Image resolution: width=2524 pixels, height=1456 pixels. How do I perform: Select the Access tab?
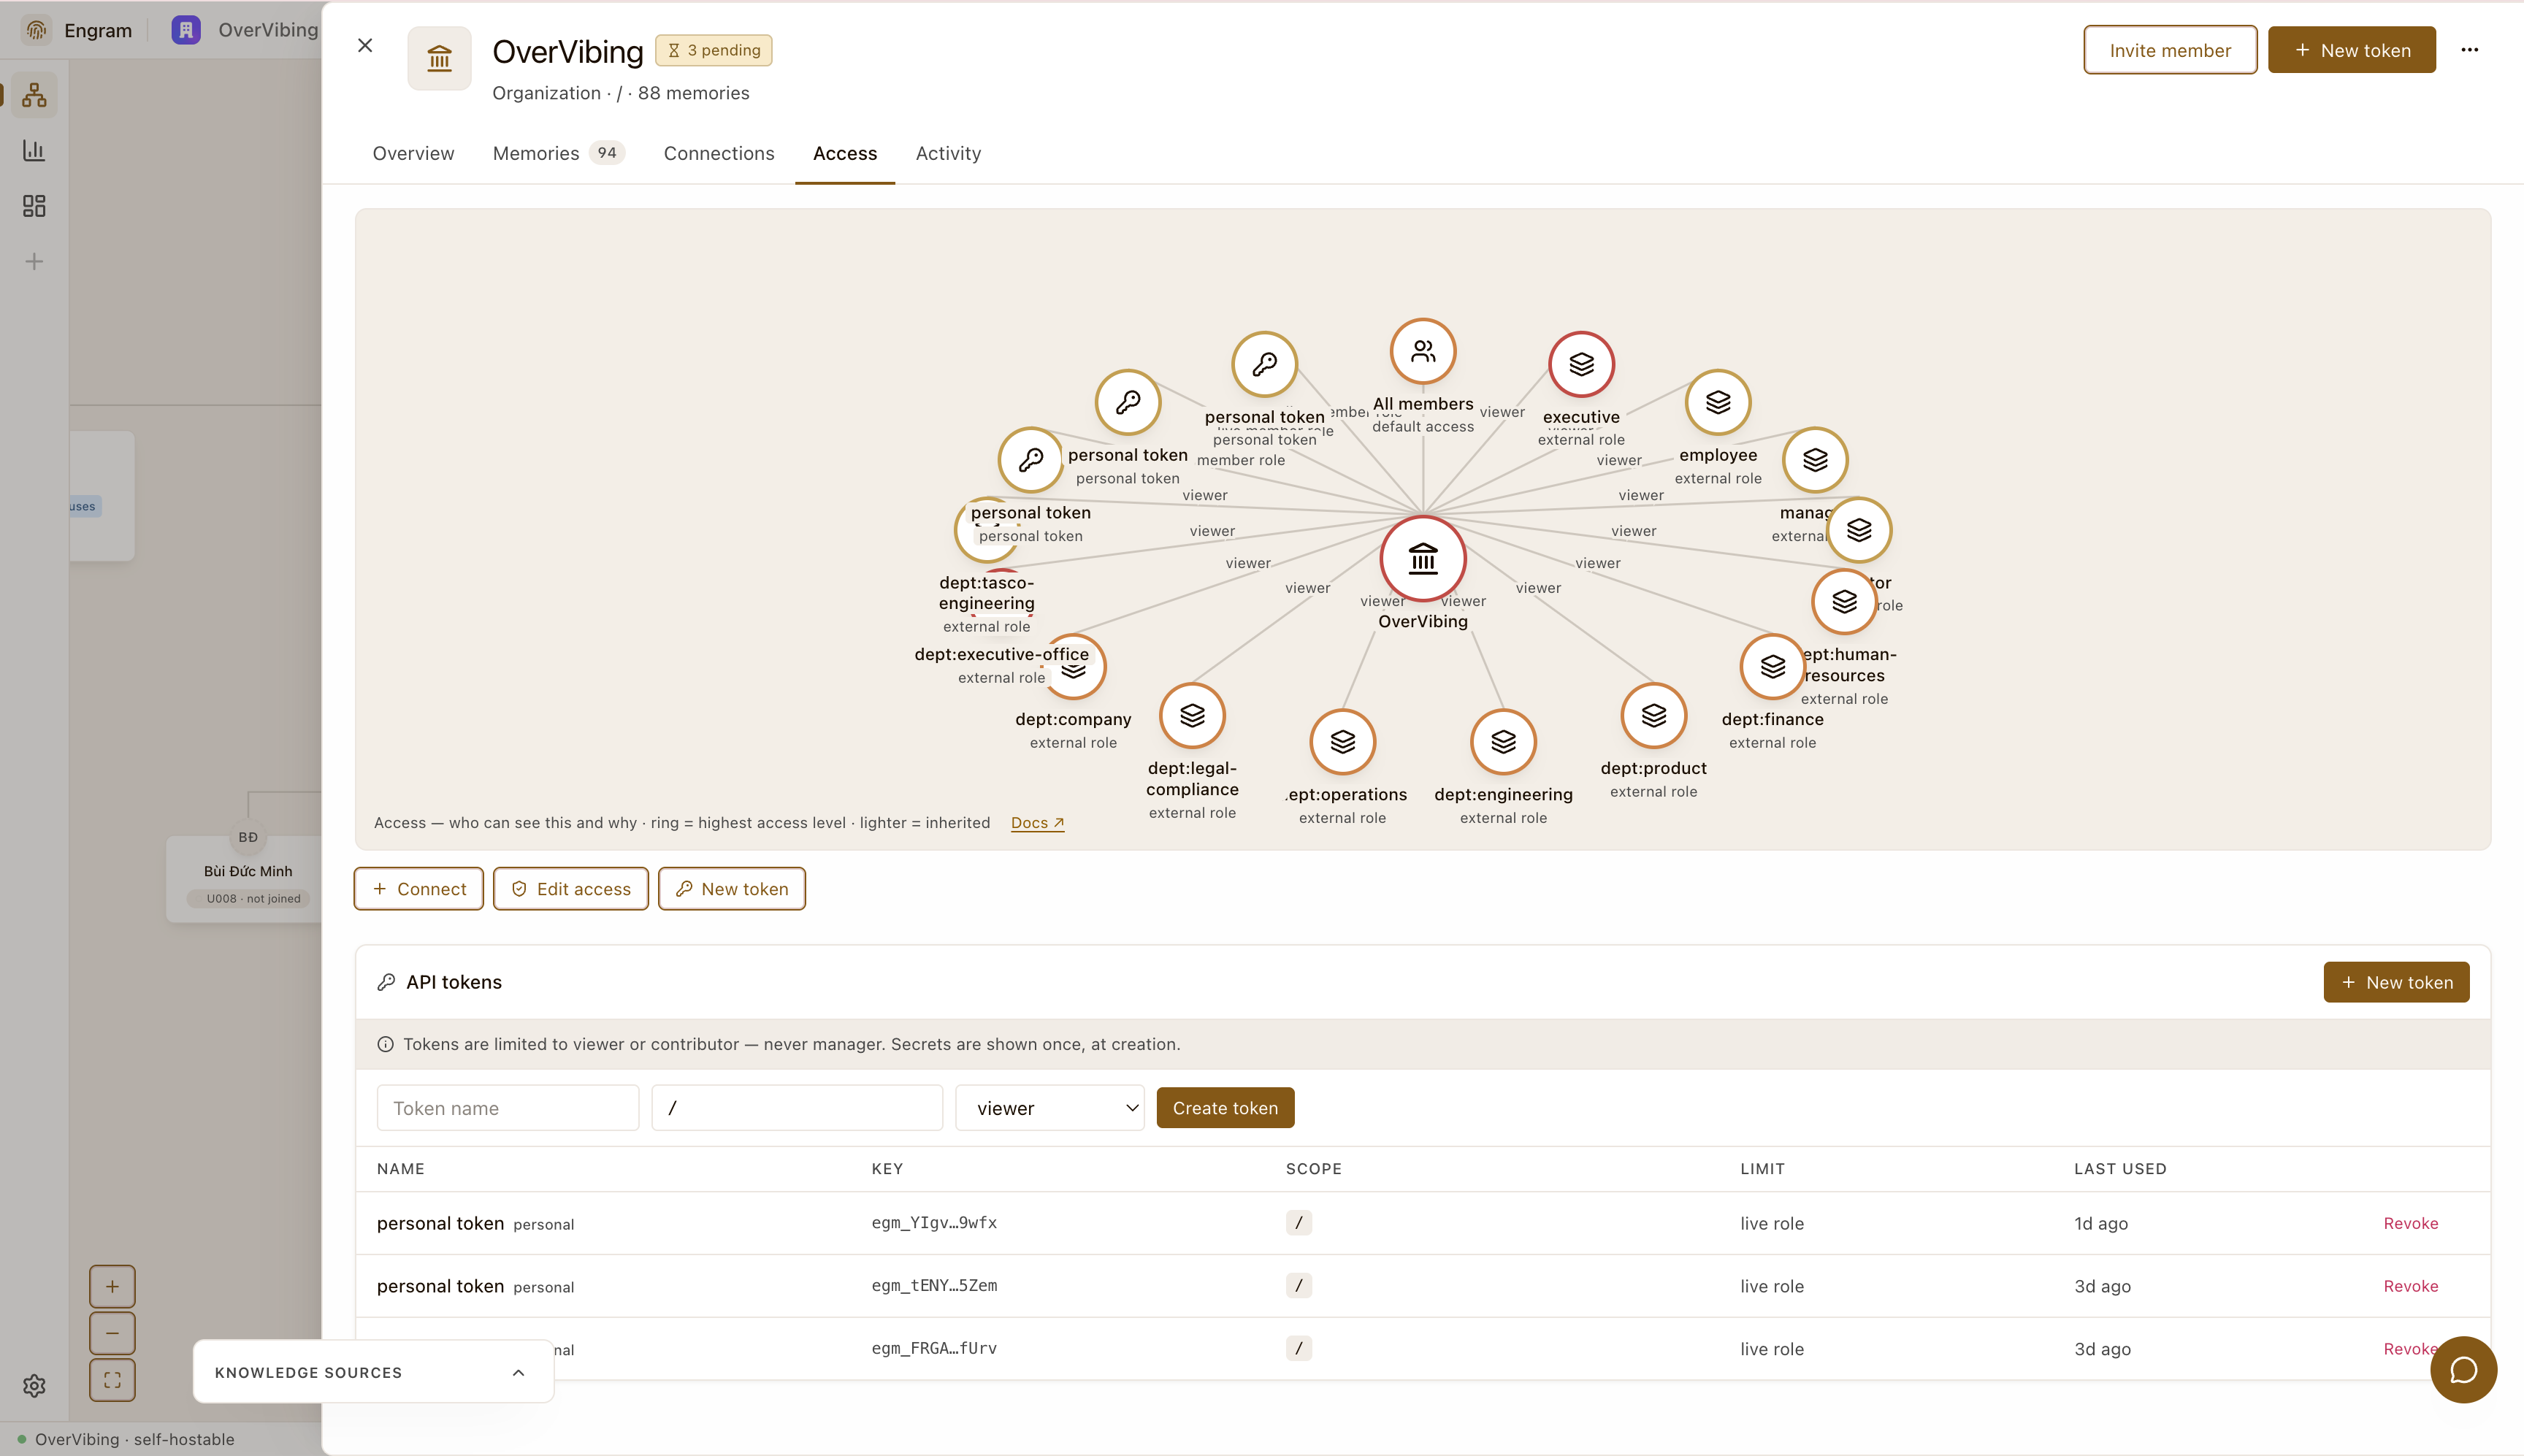pos(845,153)
